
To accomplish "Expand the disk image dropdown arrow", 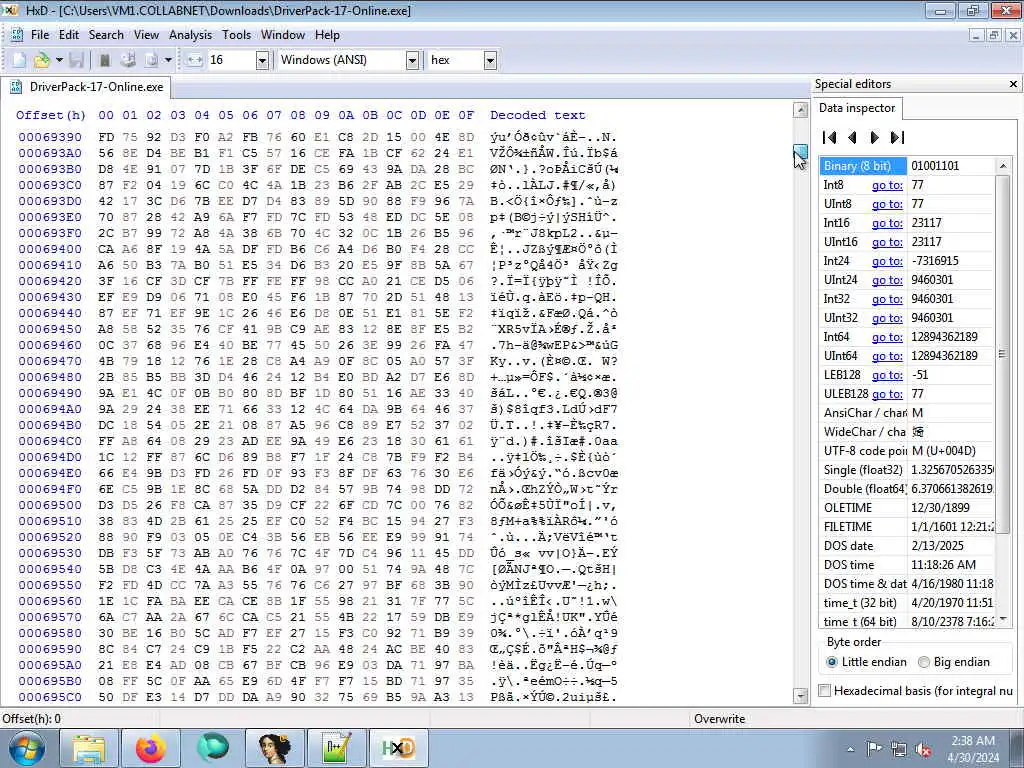I will (x=168, y=60).
